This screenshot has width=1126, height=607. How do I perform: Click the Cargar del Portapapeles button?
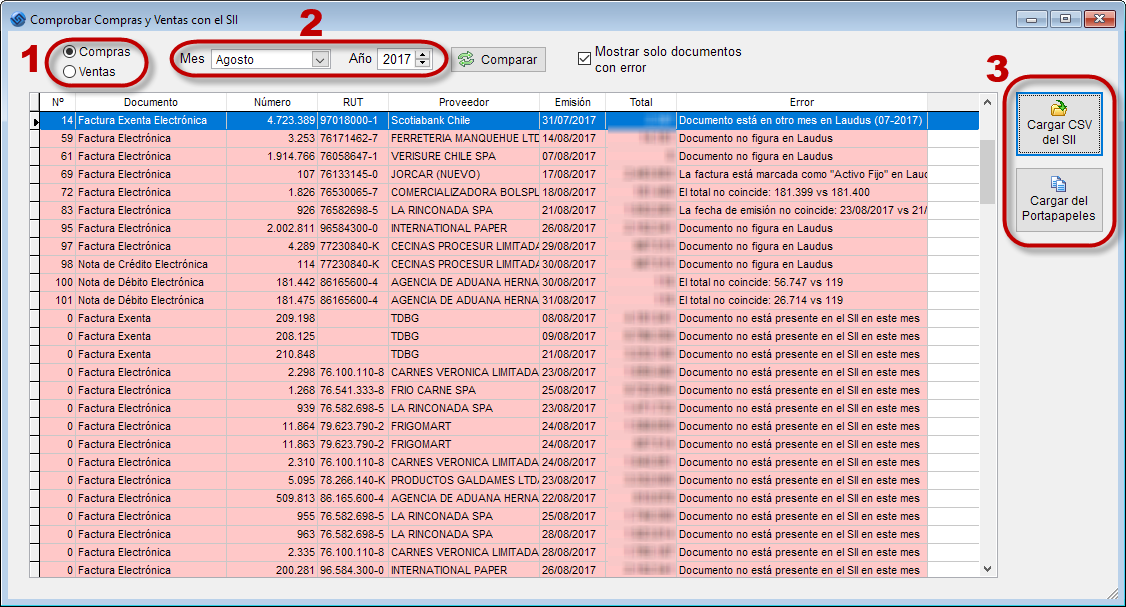click(x=1059, y=200)
